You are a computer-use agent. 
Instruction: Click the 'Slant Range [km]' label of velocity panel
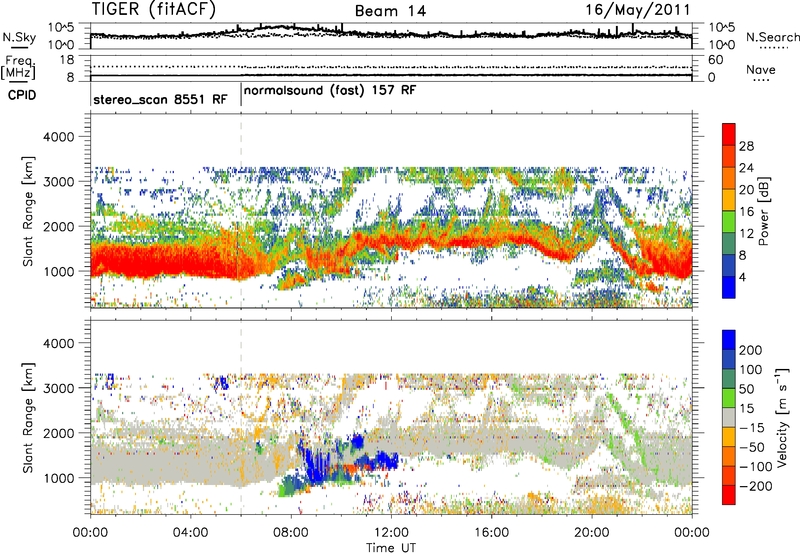click(x=28, y=417)
